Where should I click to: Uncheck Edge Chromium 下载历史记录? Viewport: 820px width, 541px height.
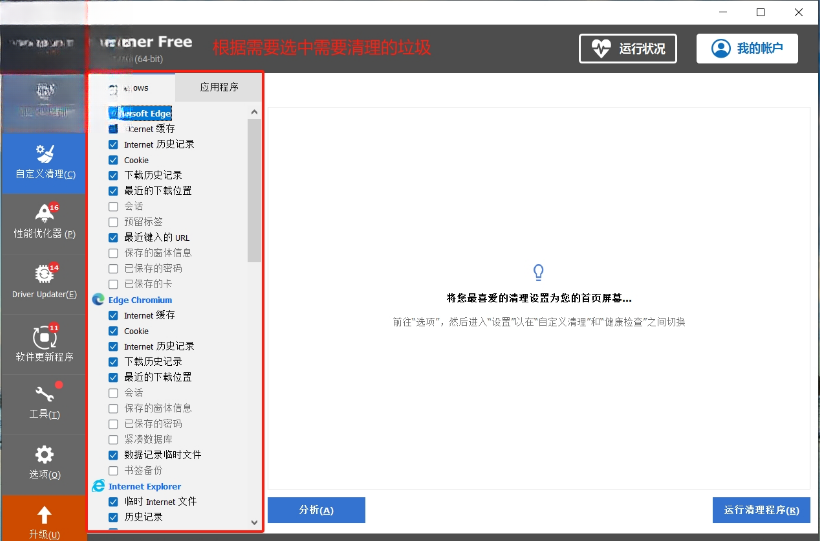tap(113, 362)
